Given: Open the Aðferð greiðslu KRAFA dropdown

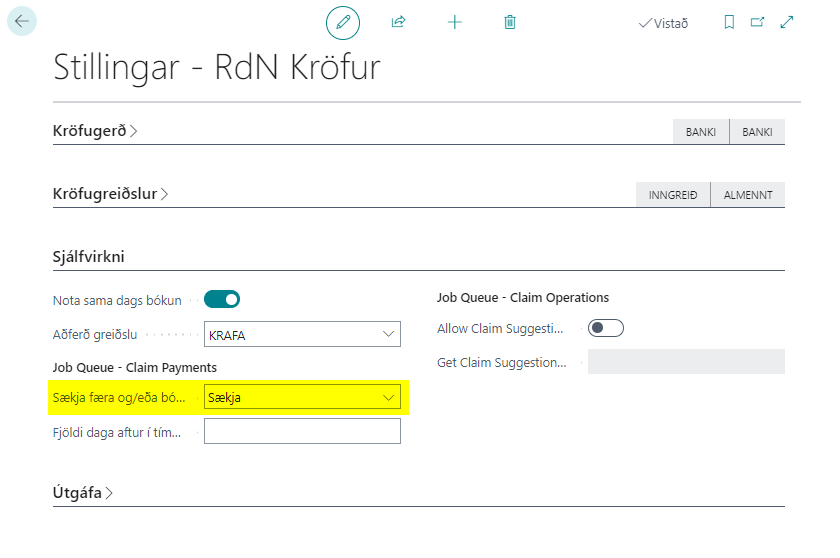Looking at the screenshot, I should point(302,335).
